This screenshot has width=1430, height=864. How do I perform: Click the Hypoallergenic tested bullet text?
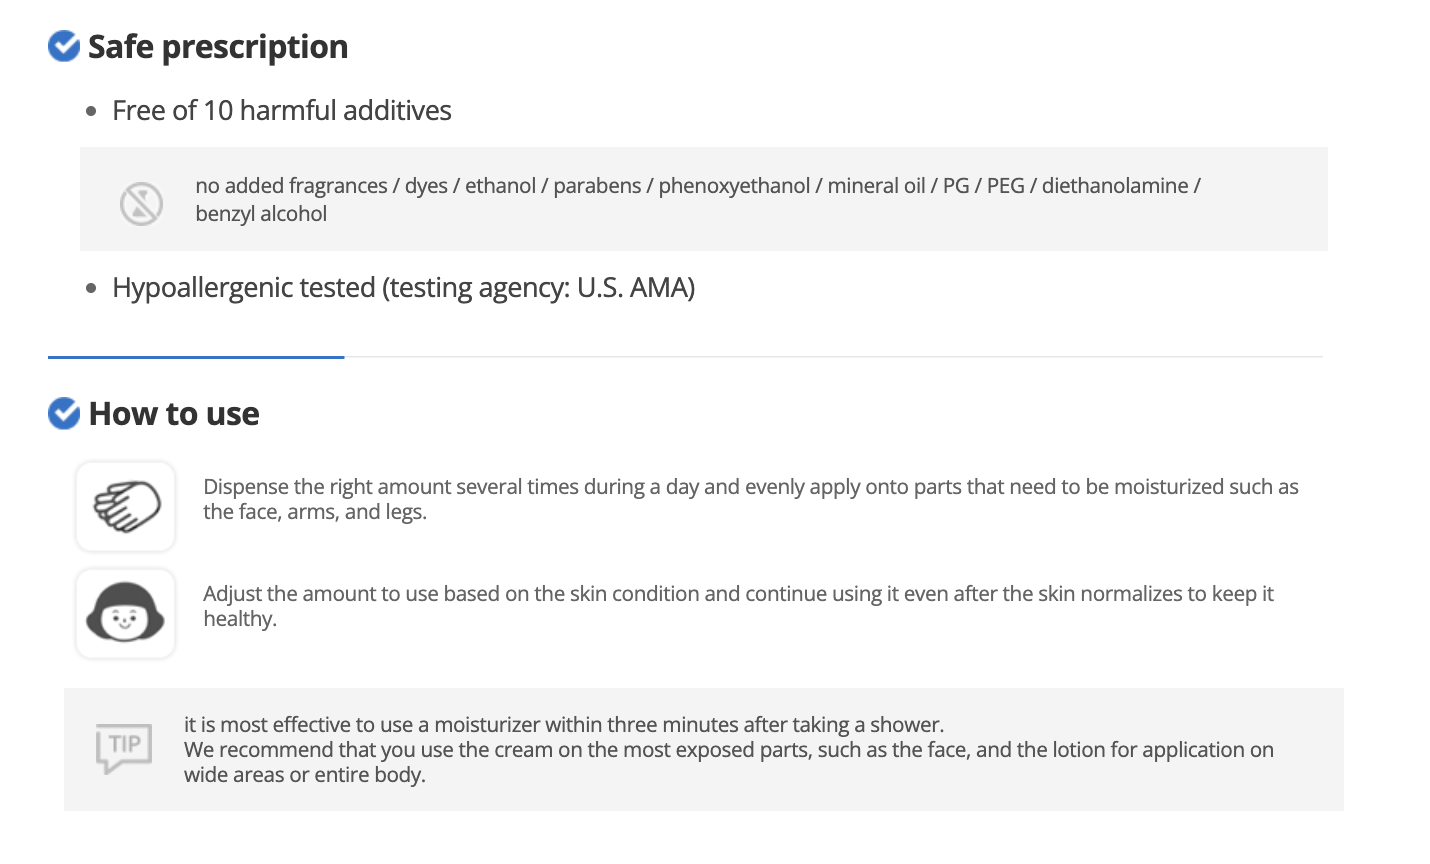[403, 288]
